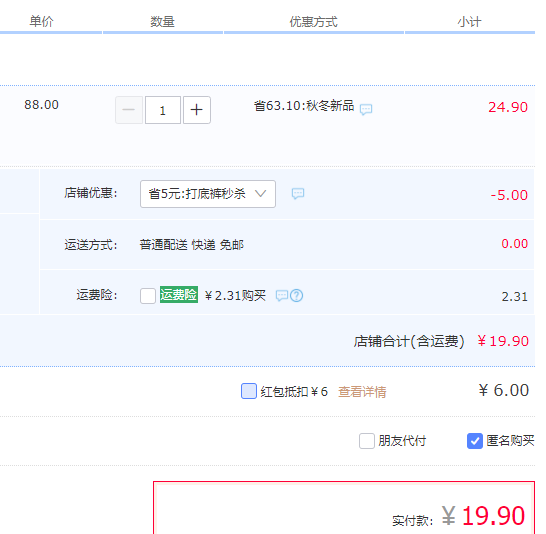
Task: Open the 省5元:打底裤秒杀 dropdown
Action: click(208, 194)
